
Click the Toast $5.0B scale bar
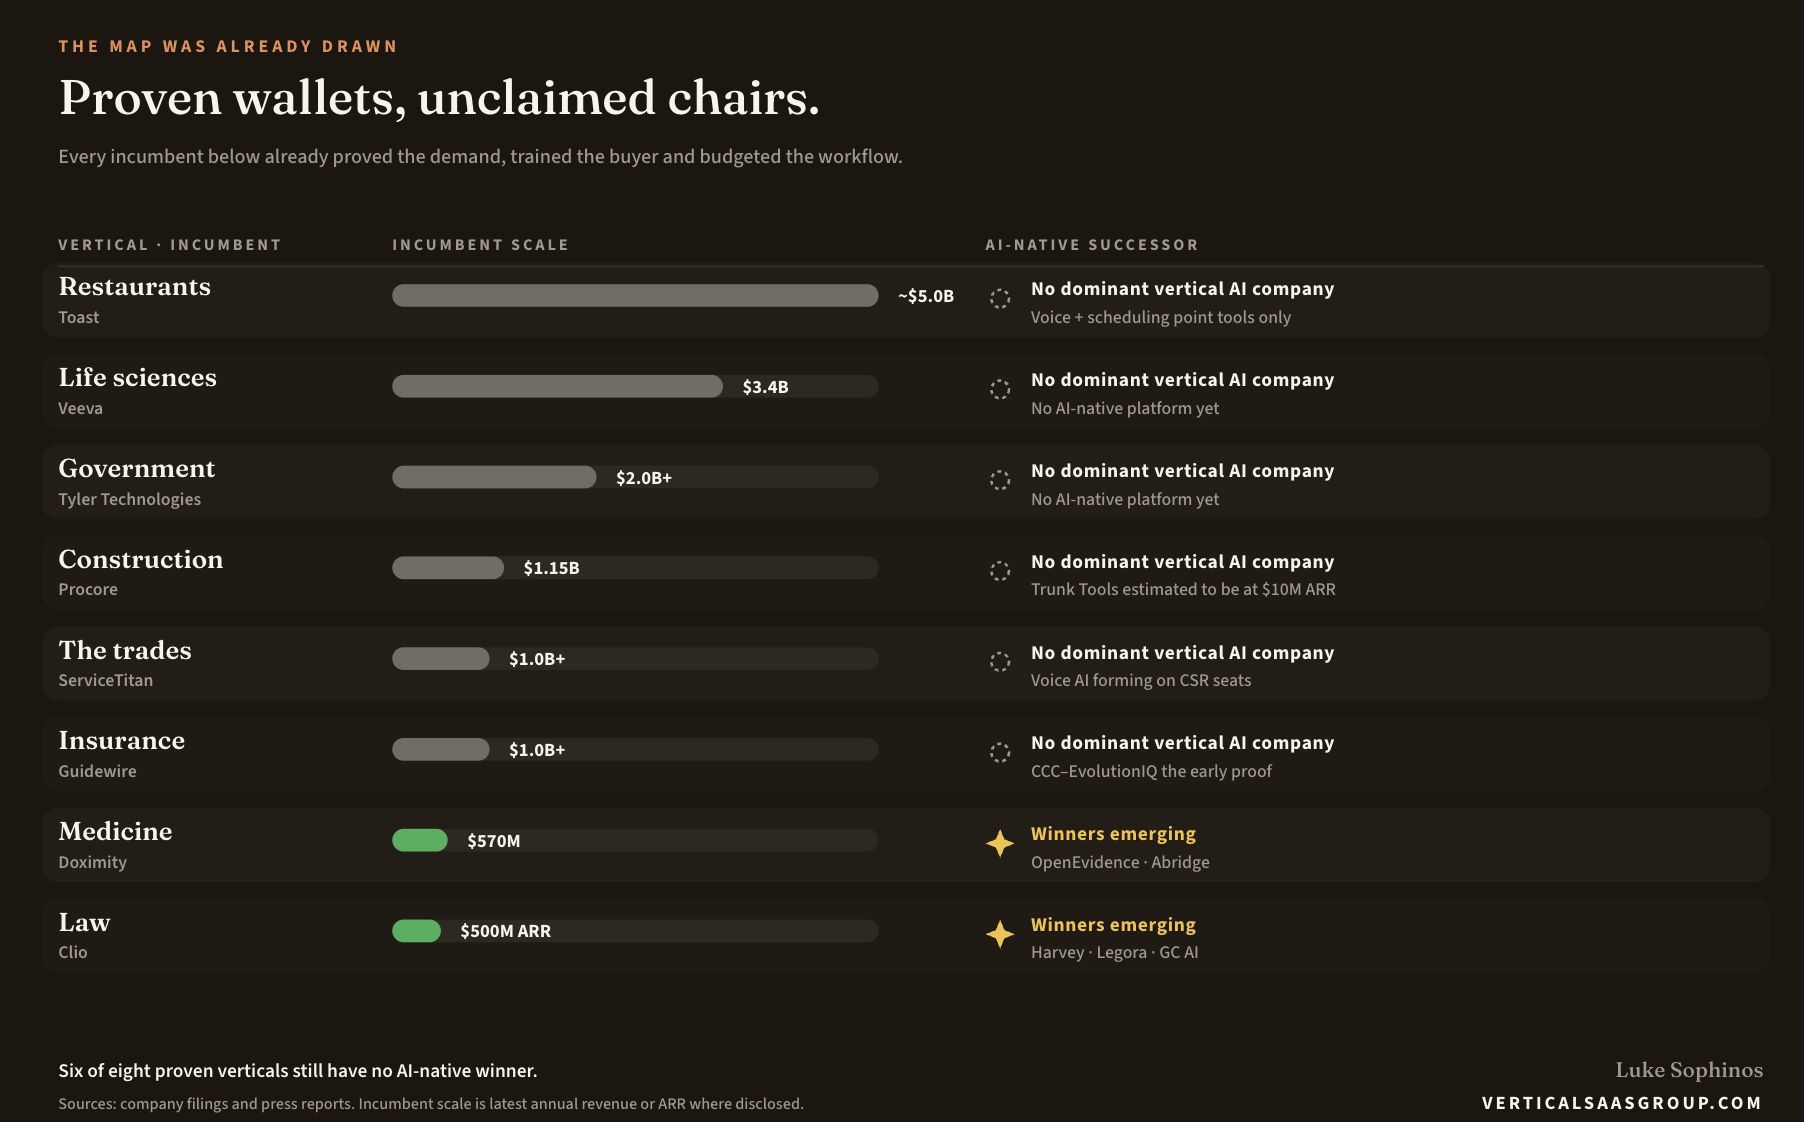coord(635,295)
